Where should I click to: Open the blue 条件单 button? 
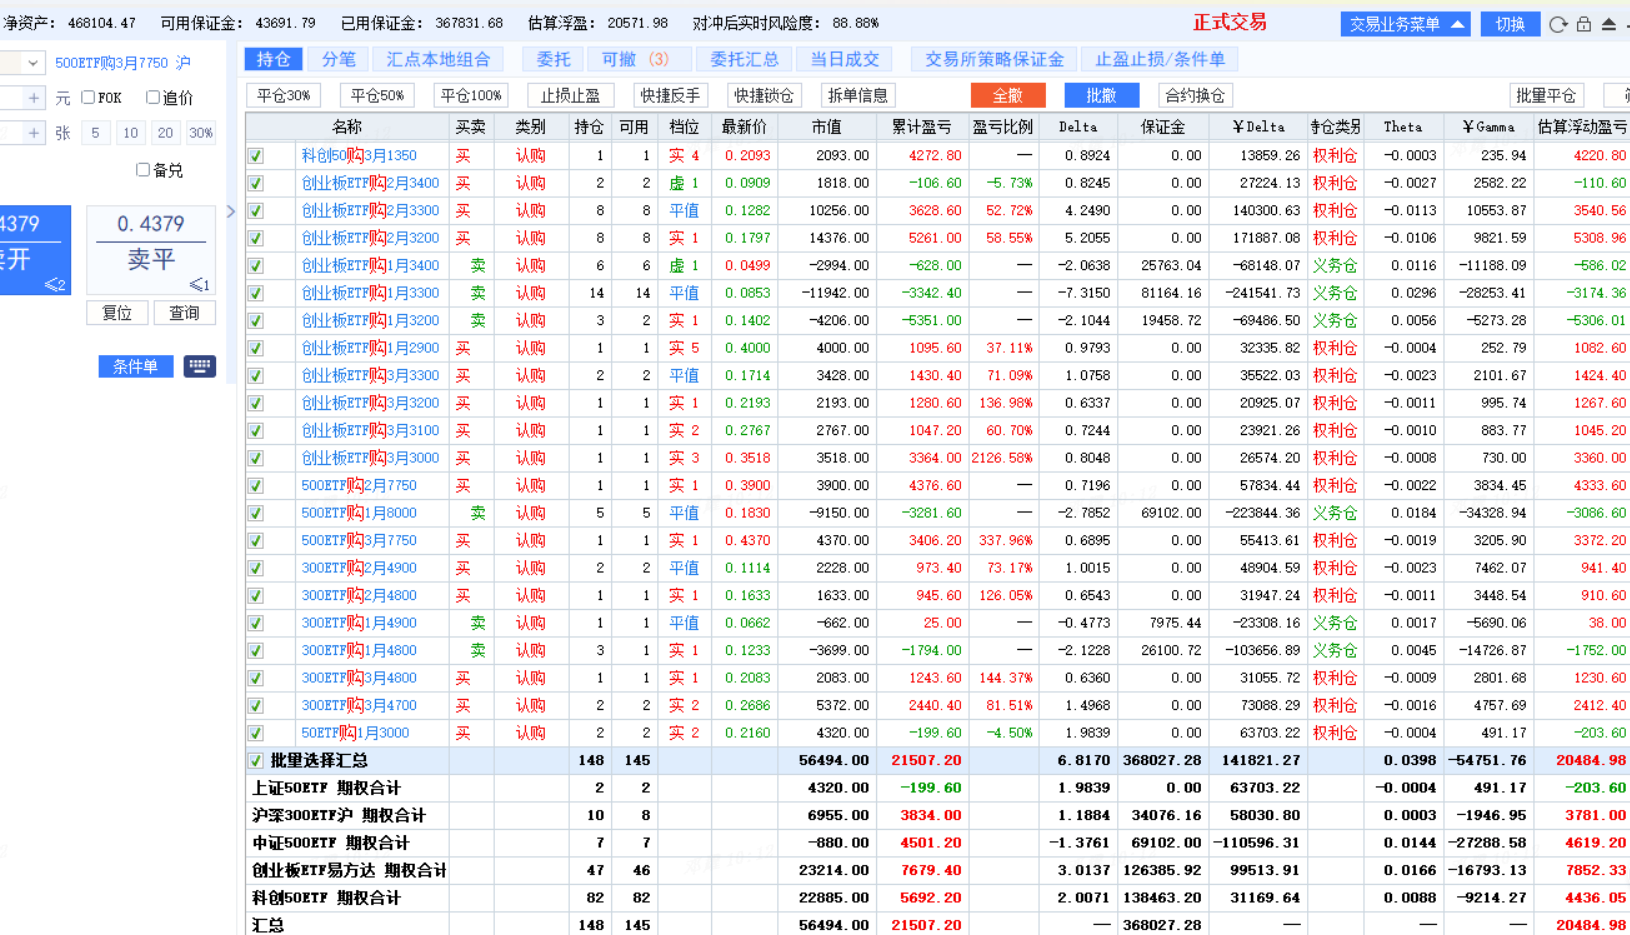[x=136, y=366]
